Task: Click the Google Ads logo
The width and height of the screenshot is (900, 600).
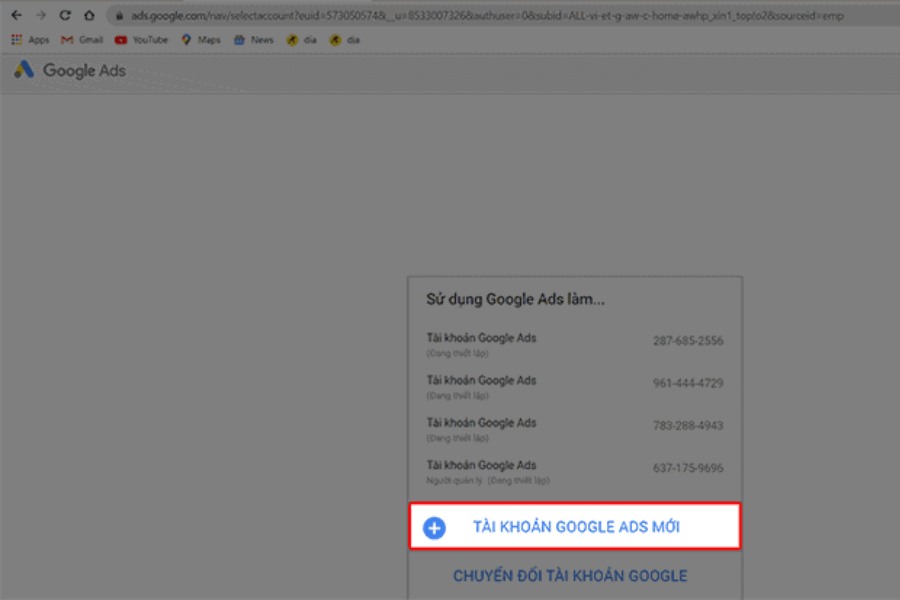Action: 69,71
